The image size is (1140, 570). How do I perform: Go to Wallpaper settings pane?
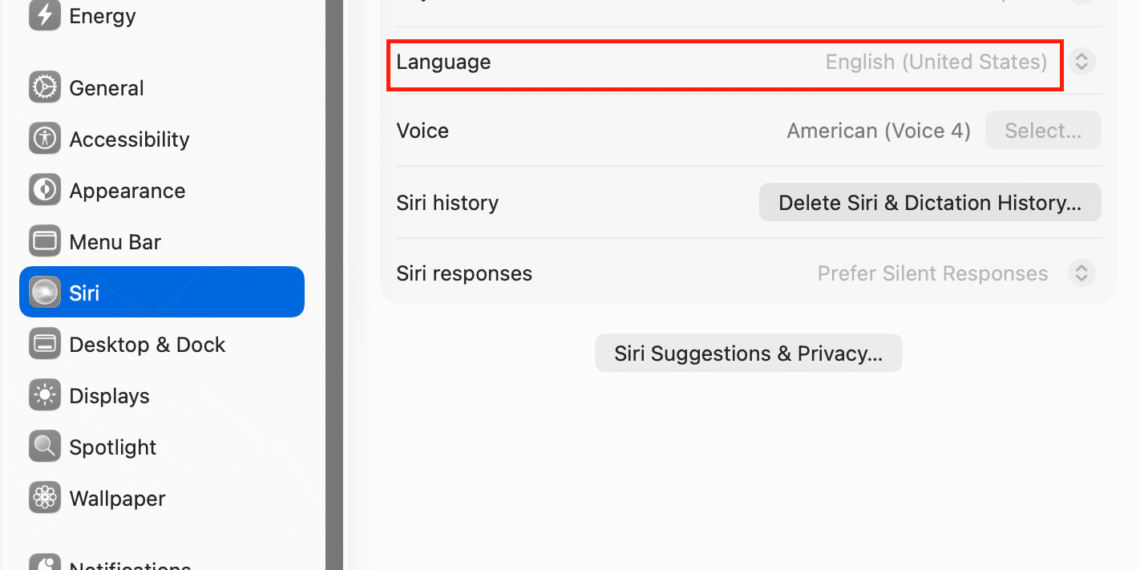[x=117, y=498]
